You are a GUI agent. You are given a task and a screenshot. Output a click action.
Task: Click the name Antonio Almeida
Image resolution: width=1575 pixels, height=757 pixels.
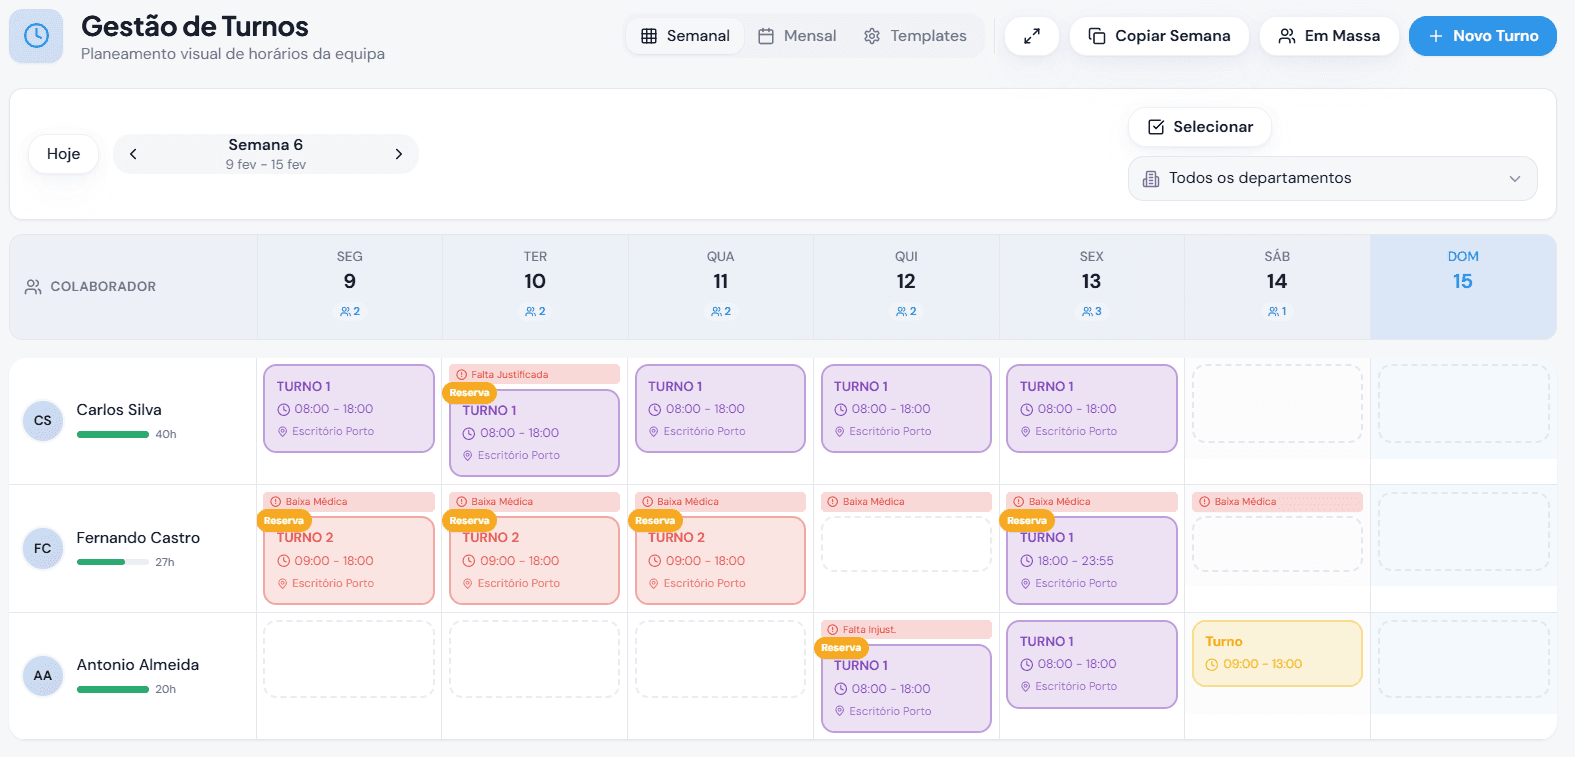138,665
